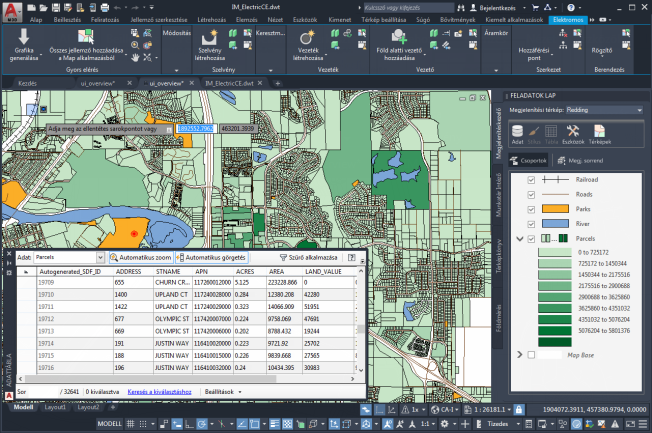
Task: Open the Adat icon in Feladatok lap
Action: coord(517,131)
